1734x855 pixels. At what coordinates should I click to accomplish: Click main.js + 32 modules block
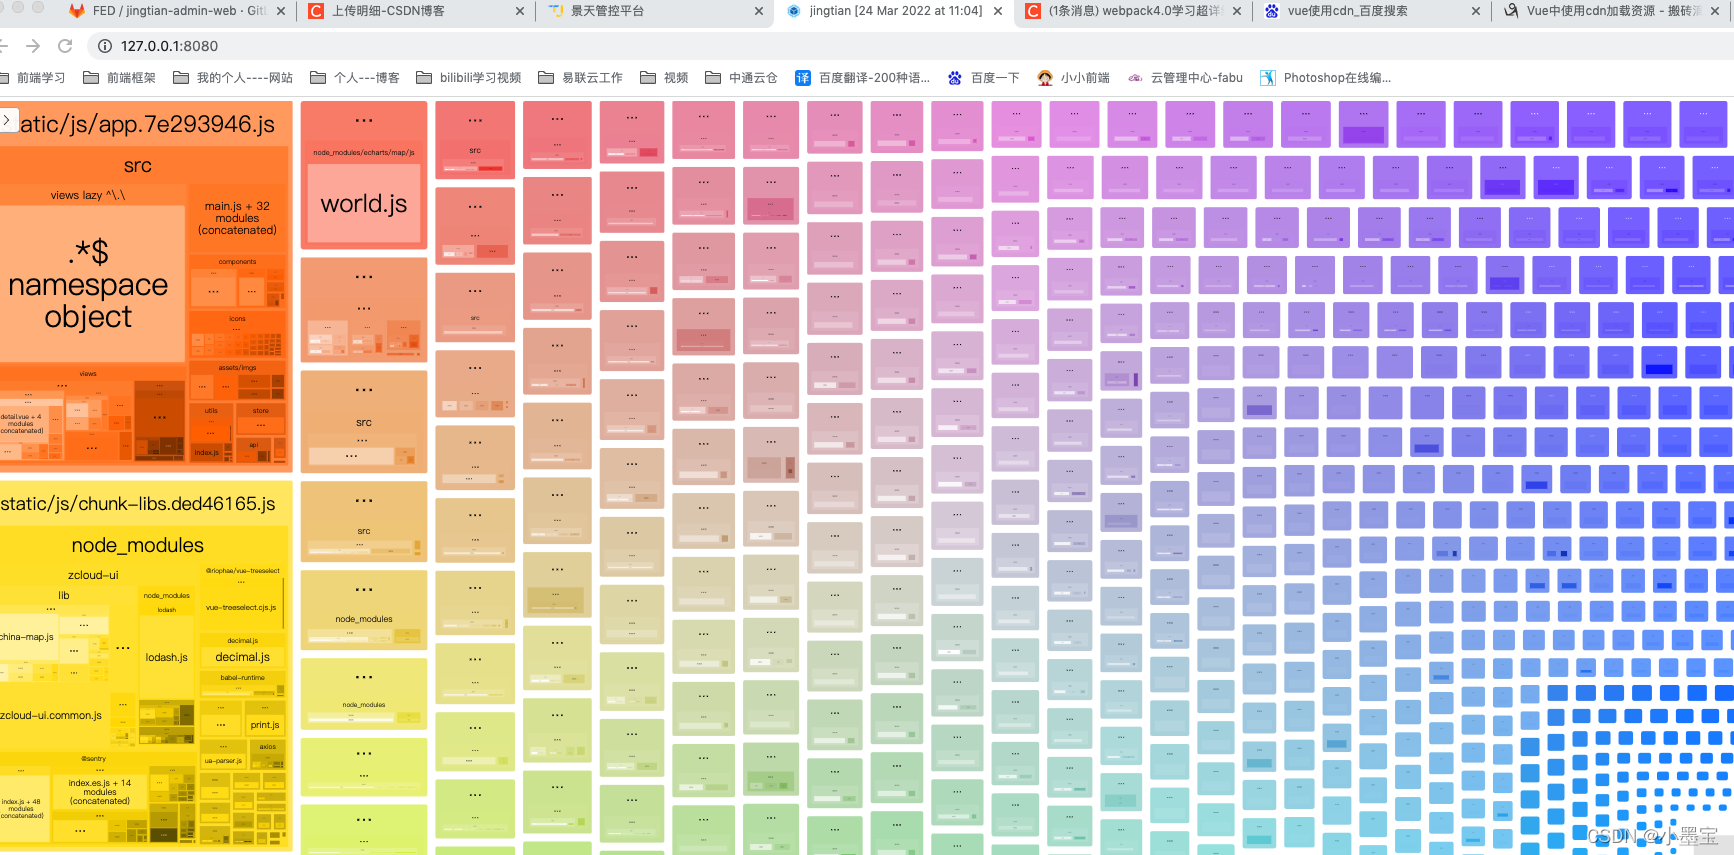[x=237, y=218]
